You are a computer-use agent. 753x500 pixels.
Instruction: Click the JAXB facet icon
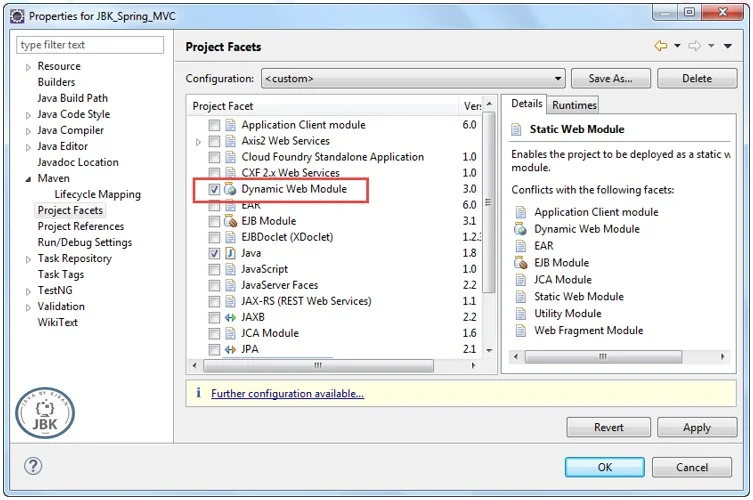click(x=231, y=317)
